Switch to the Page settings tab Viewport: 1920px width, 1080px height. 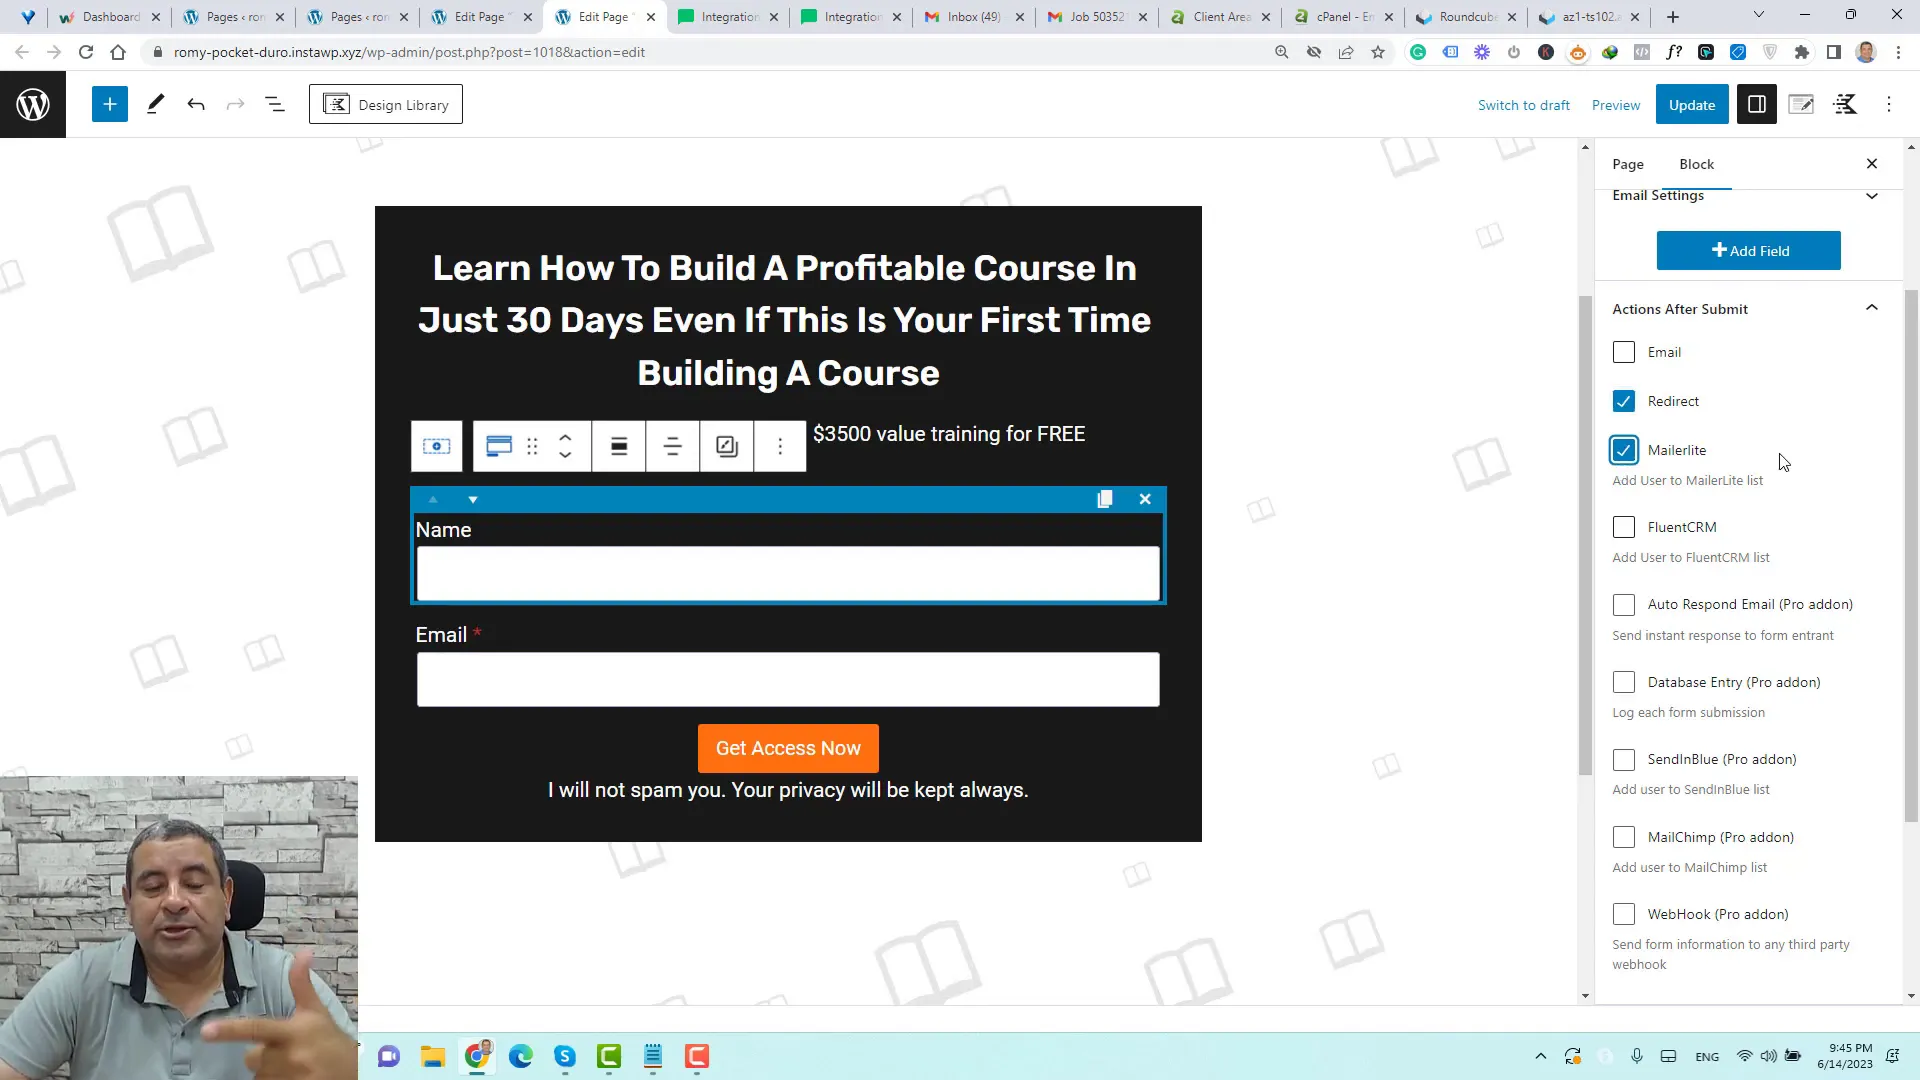point(1629,162)
